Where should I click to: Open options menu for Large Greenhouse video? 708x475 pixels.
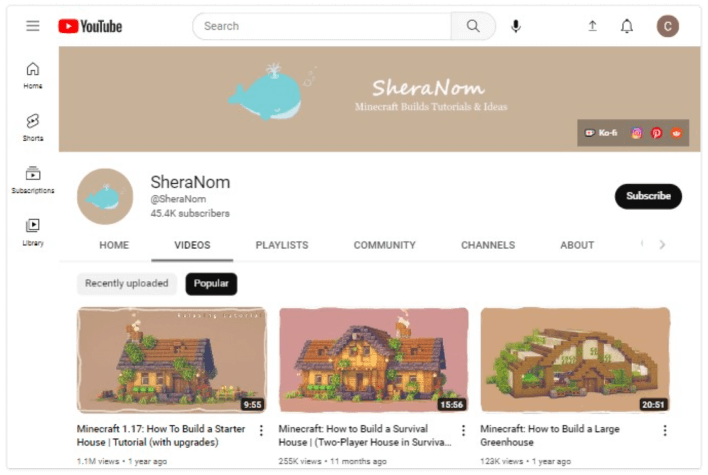(665, 430)
